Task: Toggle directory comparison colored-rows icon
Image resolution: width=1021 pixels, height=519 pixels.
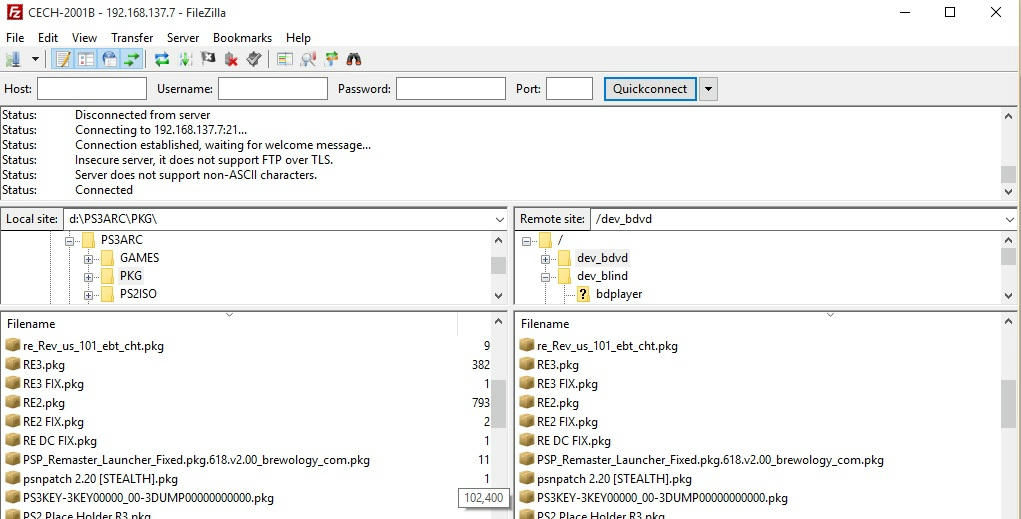Action: click(x=285, y=59)
